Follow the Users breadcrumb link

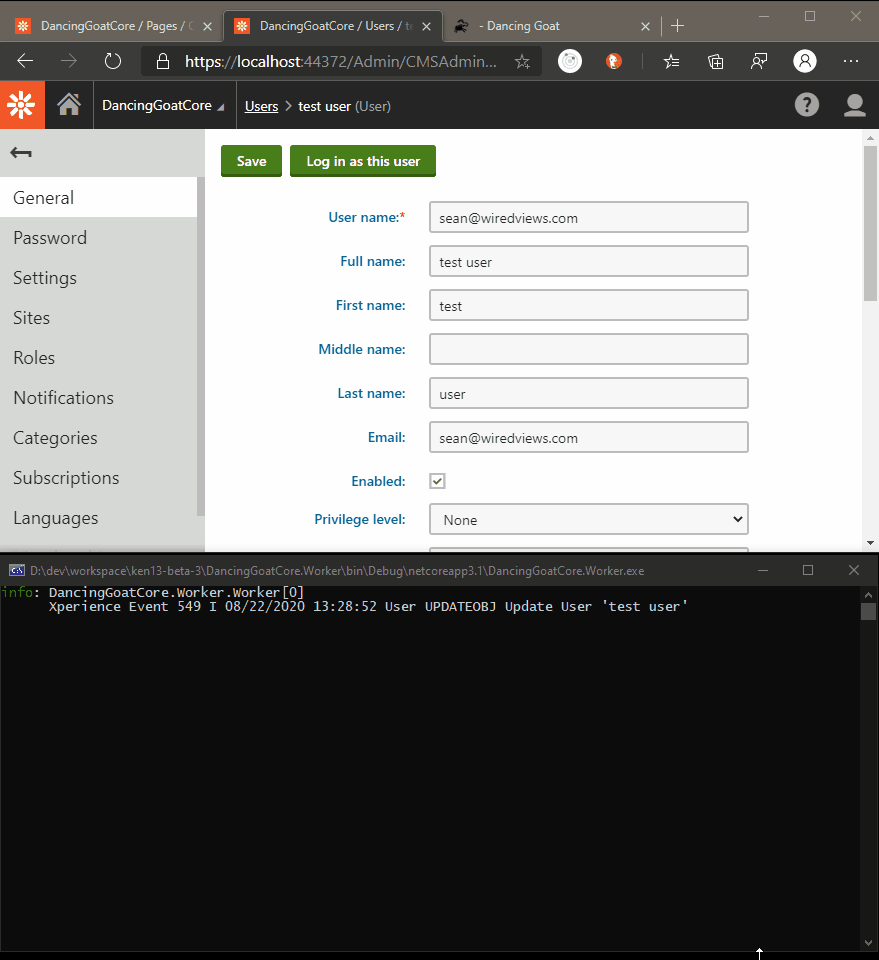[x=261, y=106]
